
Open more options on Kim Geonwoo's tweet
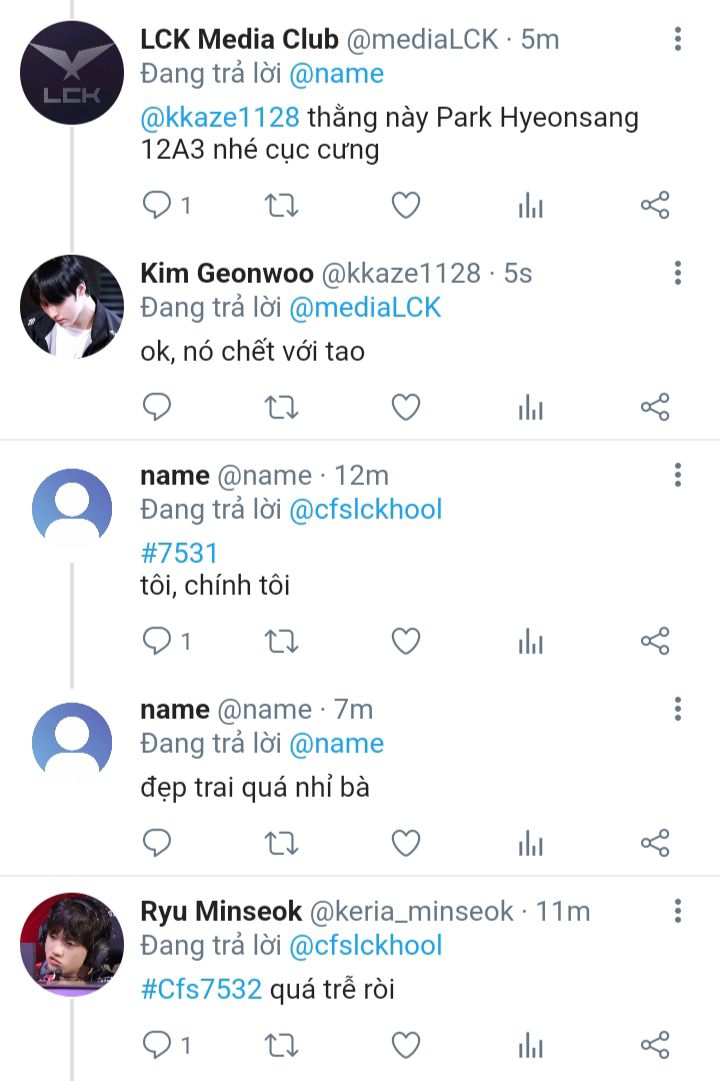[678, 273]
